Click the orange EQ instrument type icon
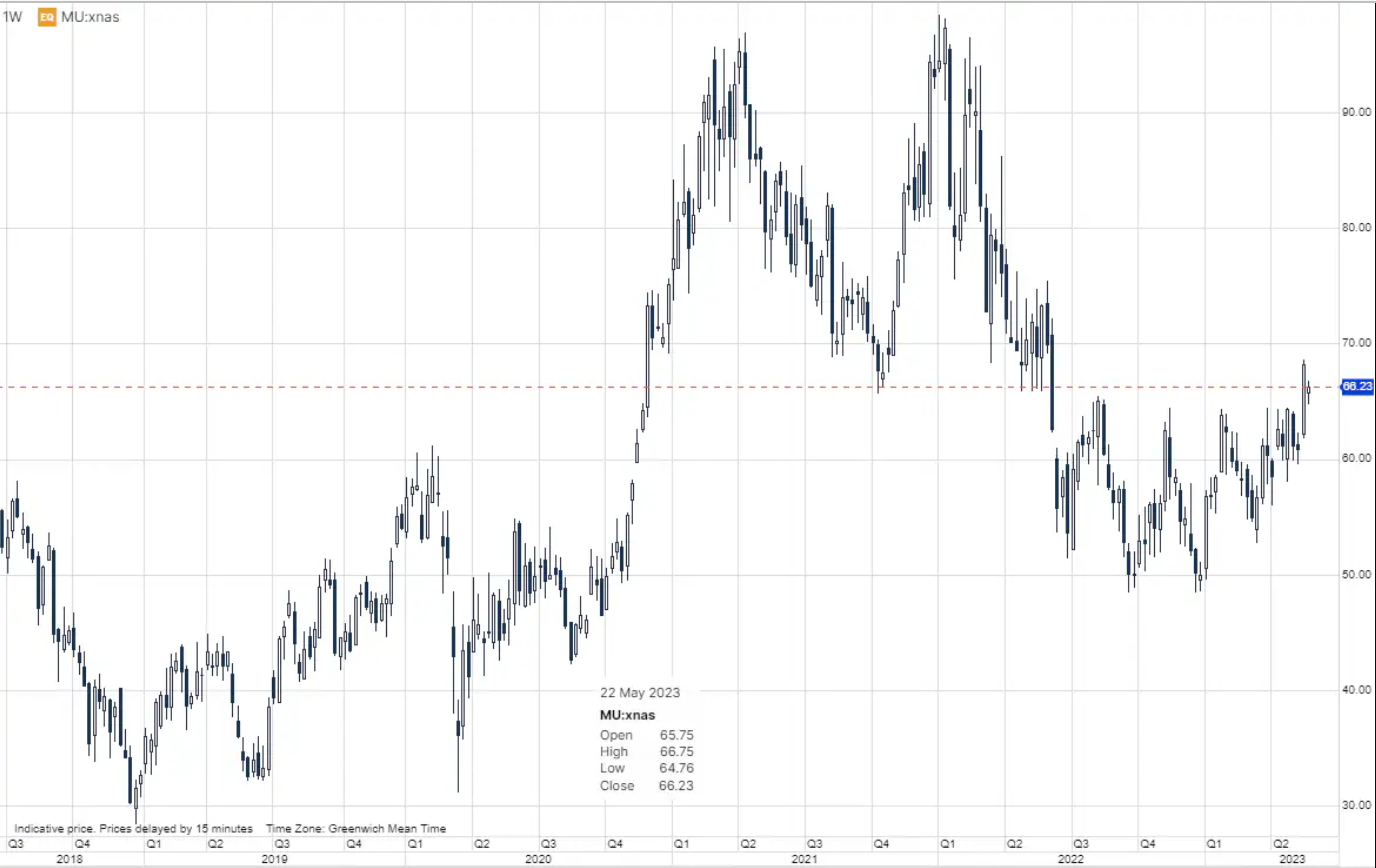Screen dimensions: 1376x868 click(x=46, y=17)
